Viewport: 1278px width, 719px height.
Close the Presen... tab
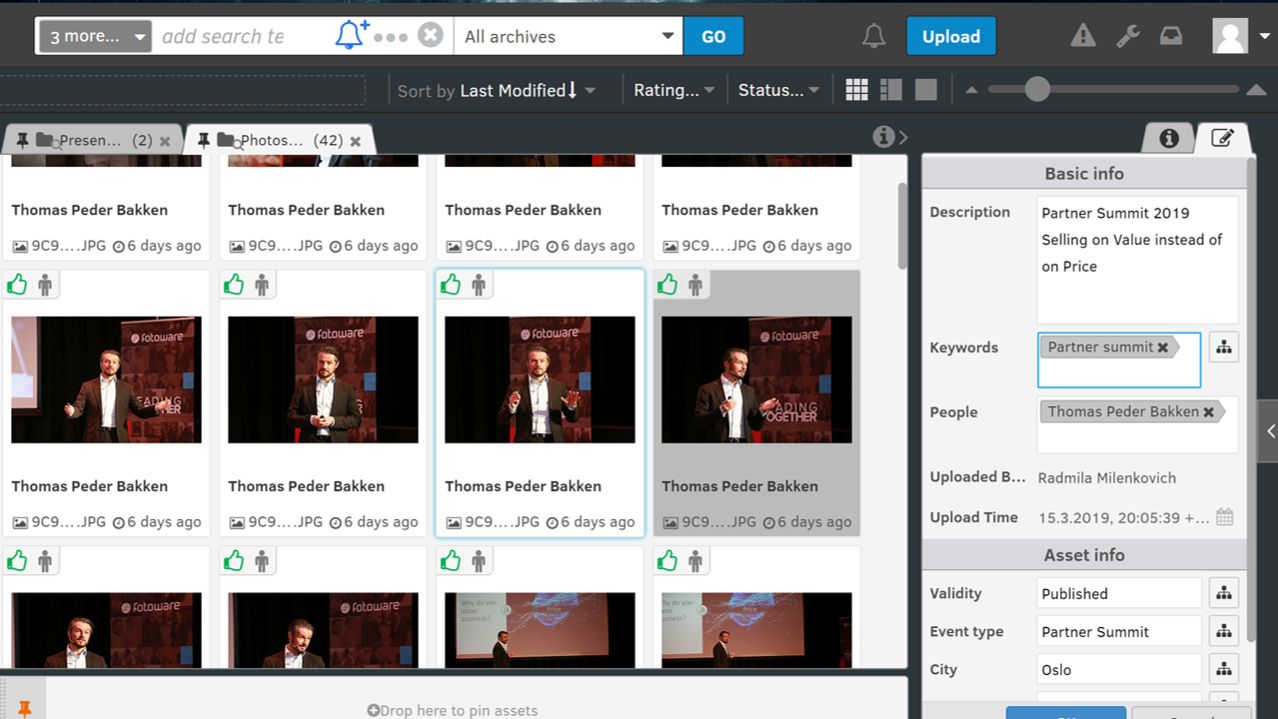click(165, 141)
